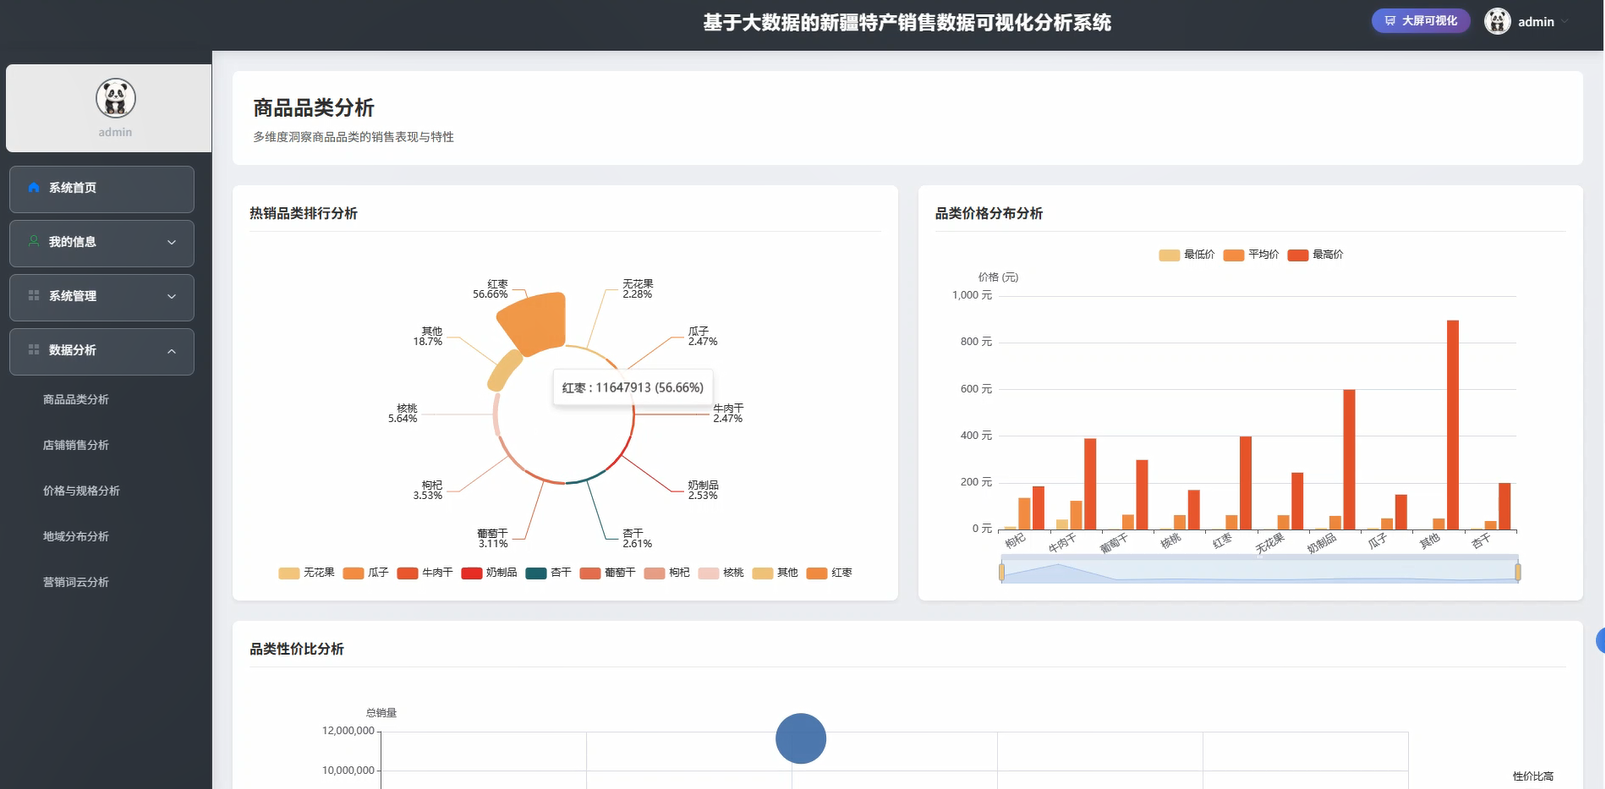
Task: Open 商品品类分析 submenu item
Action: click(x=76, y=400)
